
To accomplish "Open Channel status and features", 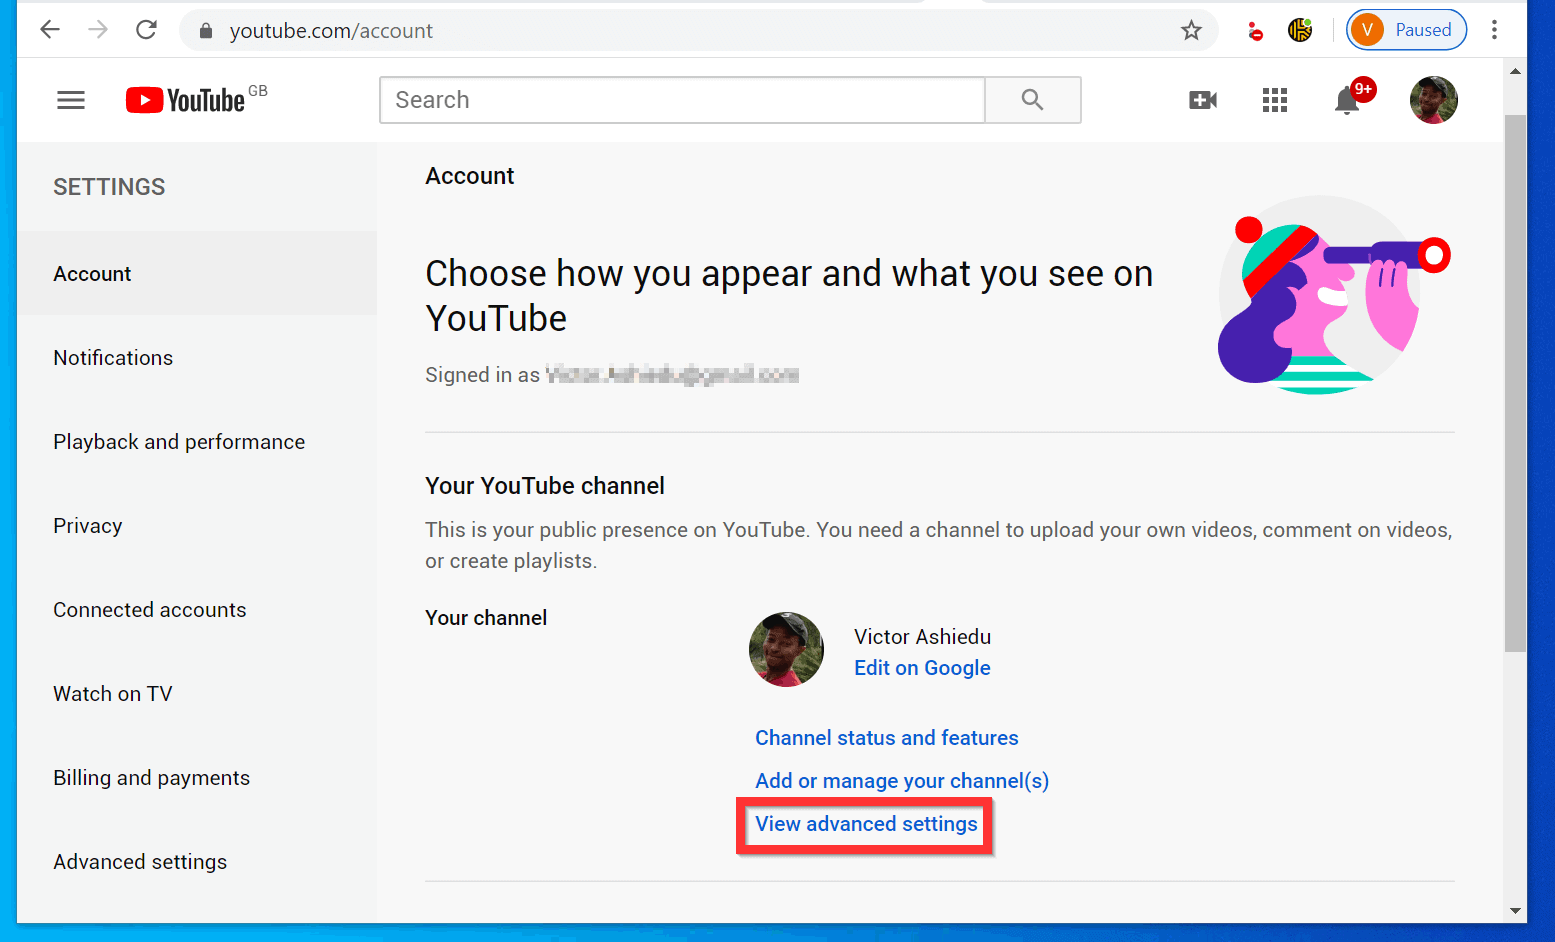I will (886, 737).
